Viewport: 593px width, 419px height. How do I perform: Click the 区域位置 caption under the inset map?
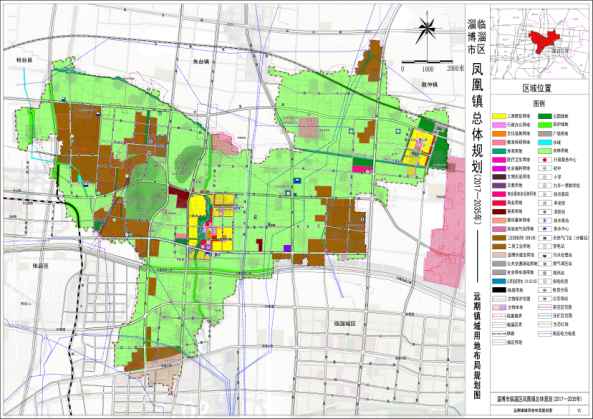pyautogui.click(x=537, y=88)
